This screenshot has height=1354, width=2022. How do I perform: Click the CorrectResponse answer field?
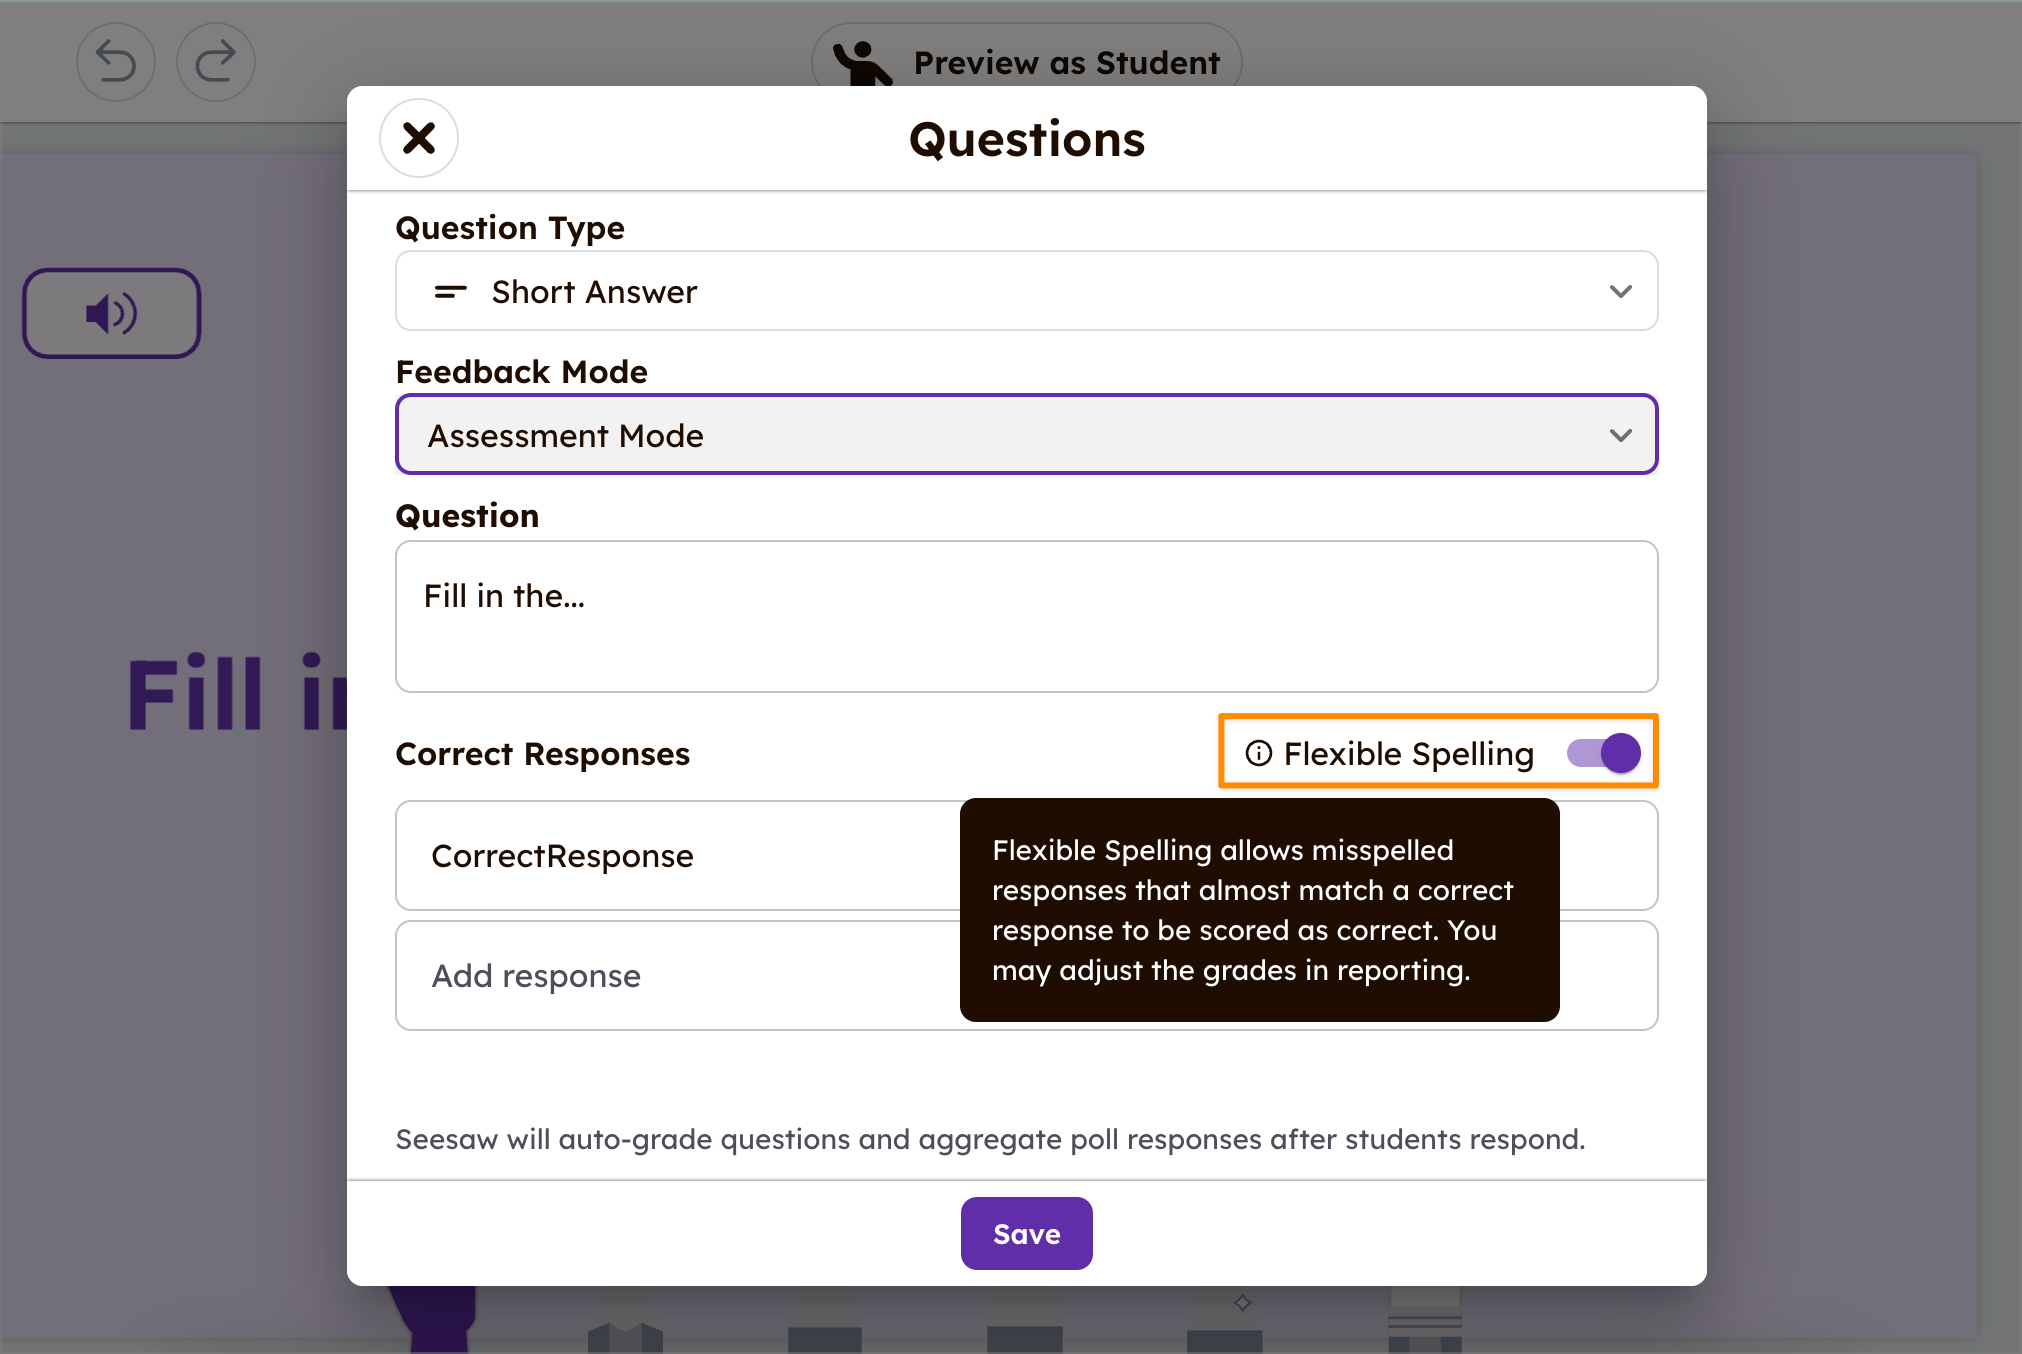click(678, 855)
